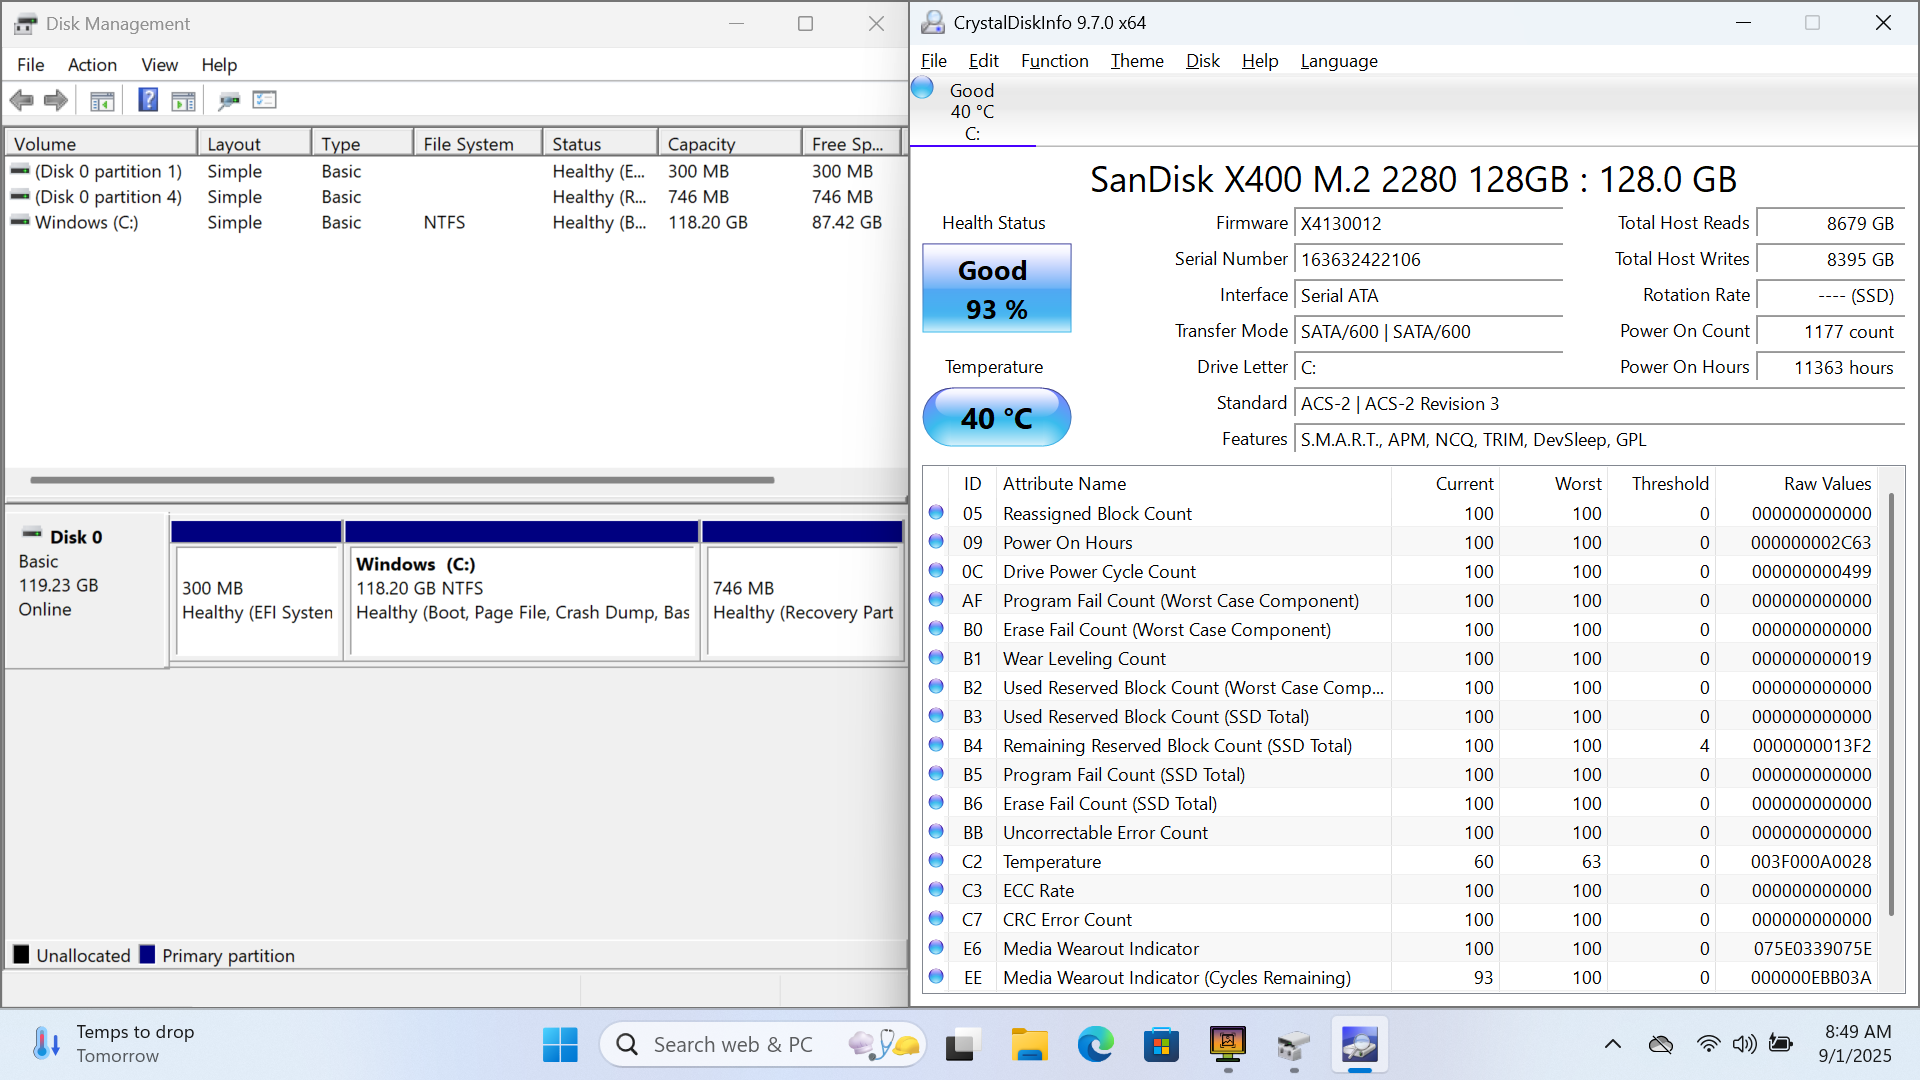
Task: Toggle the console tree pane toolbar icon
Action: coord(102,100)
